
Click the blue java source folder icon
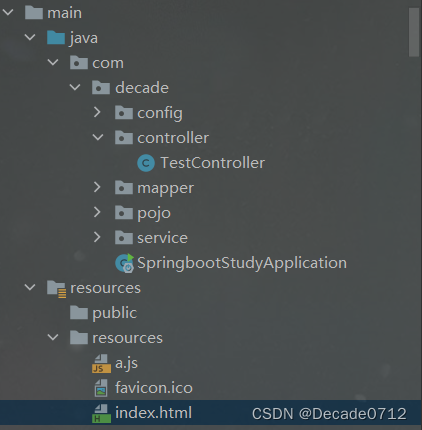[56, 37]
